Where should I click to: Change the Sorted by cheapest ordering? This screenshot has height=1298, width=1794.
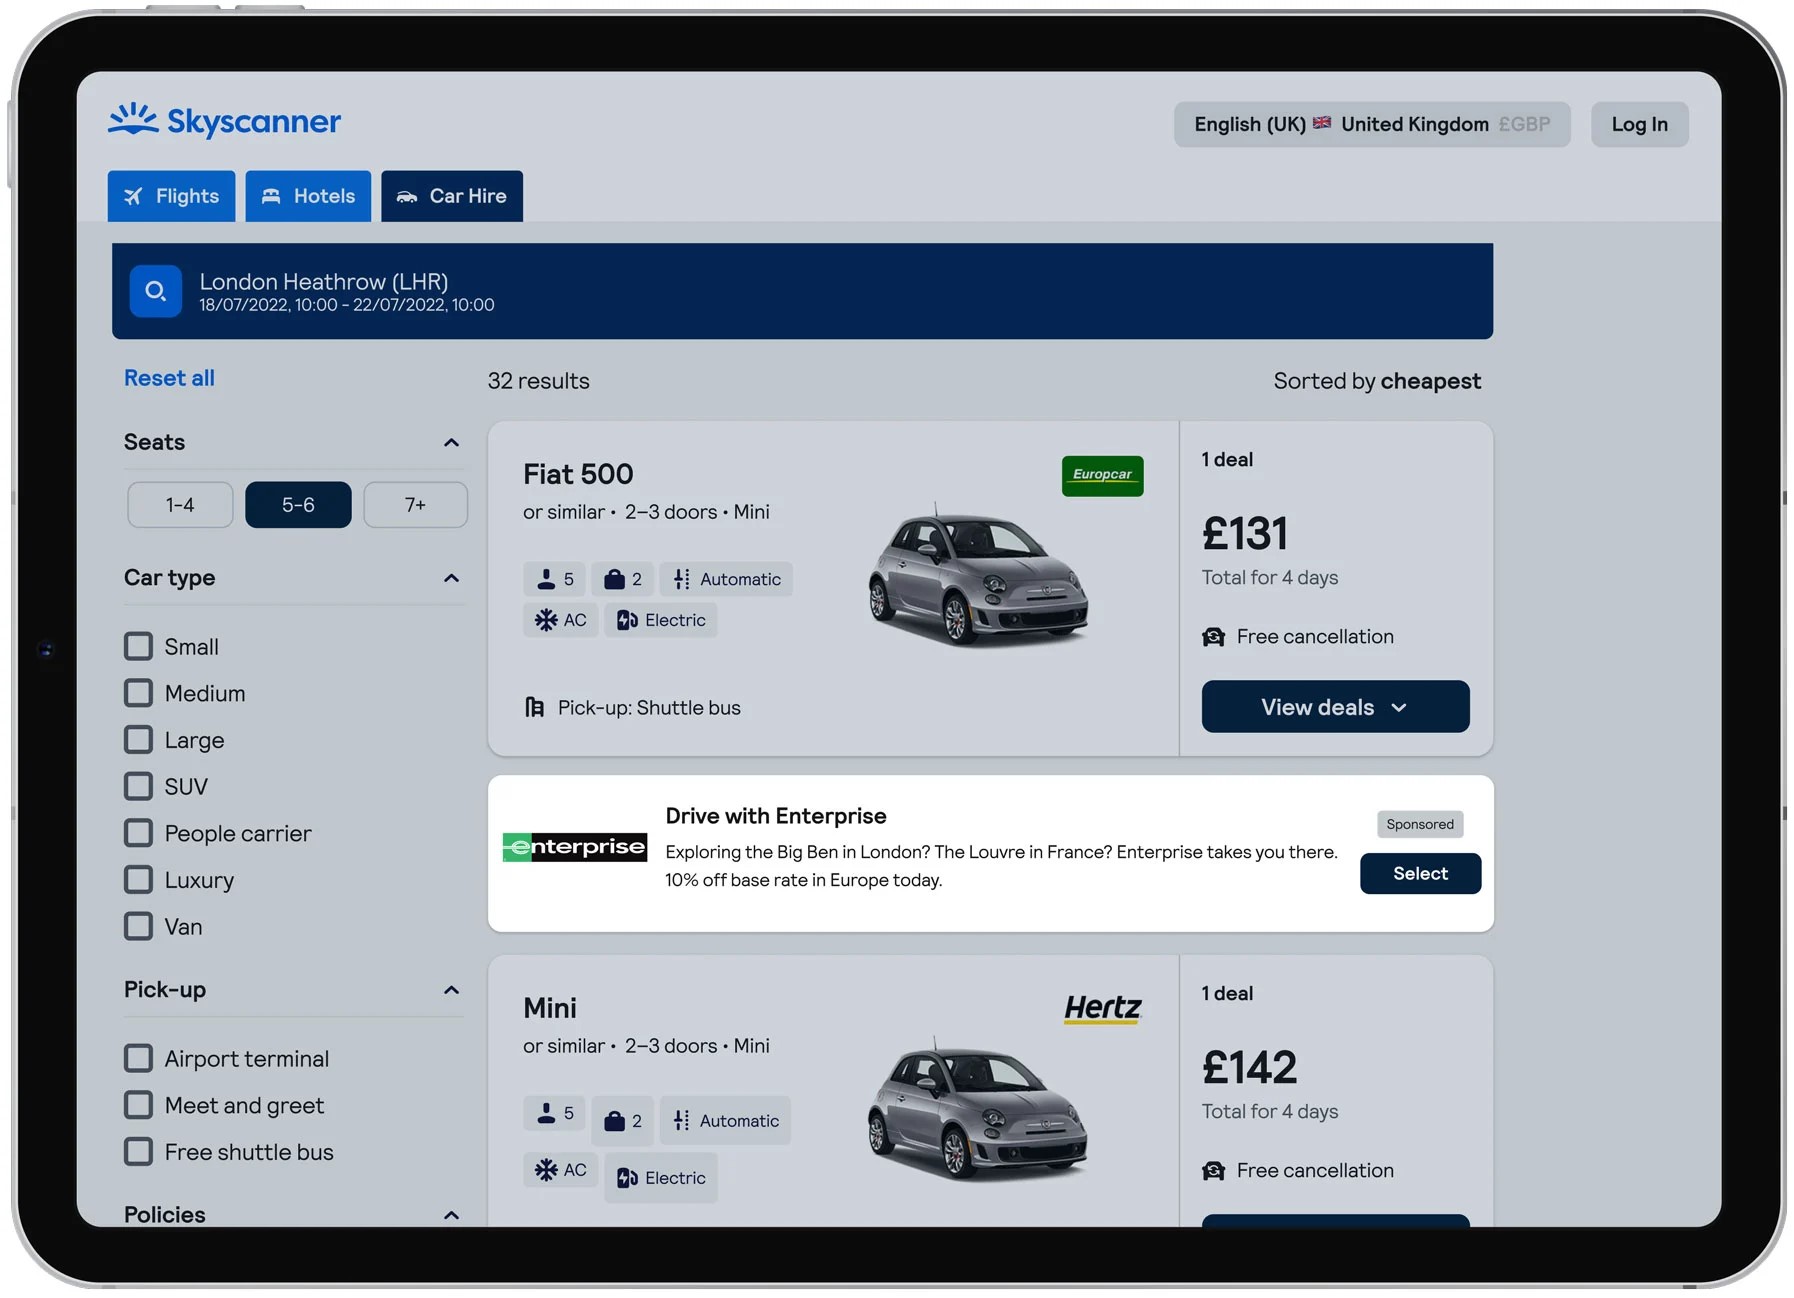pos(1376,381)
